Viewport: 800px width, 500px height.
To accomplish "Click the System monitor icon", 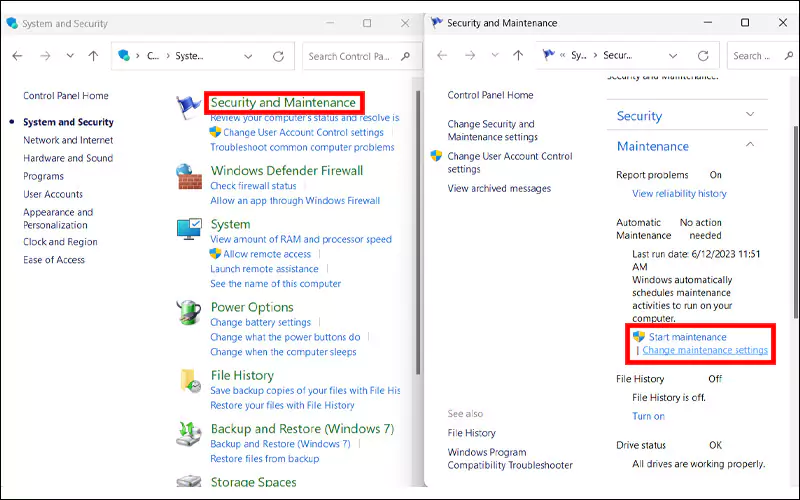I will [x=189, y=229].
